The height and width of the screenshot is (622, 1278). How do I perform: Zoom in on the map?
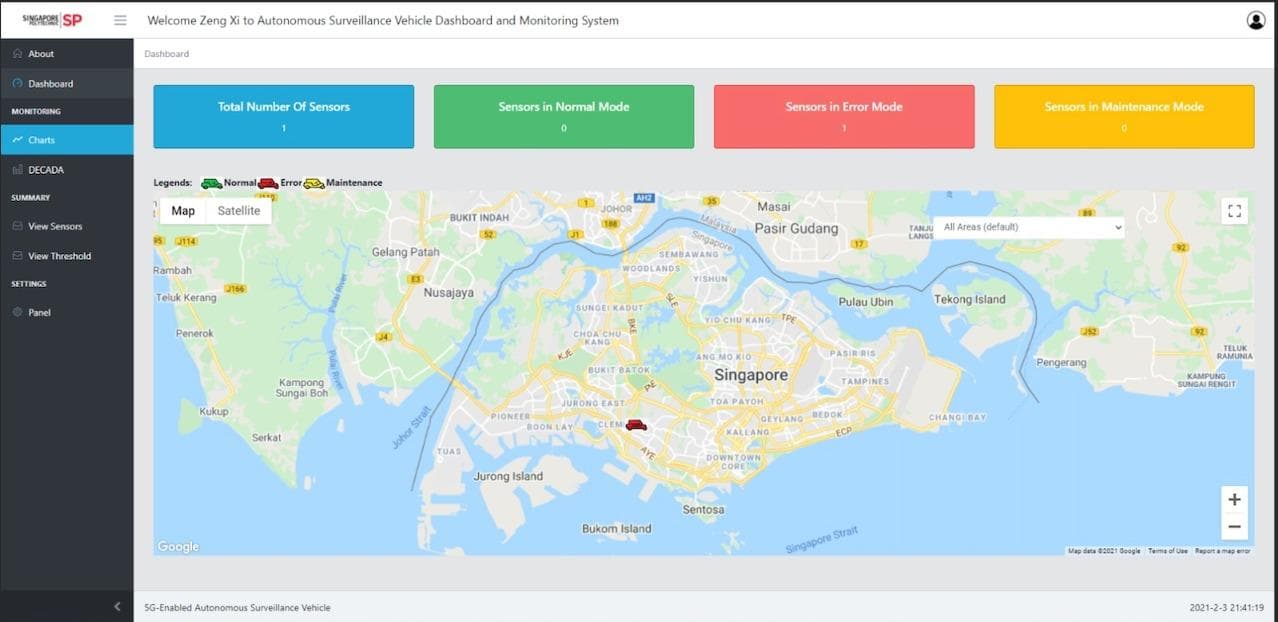click(x=1234, y=499)
